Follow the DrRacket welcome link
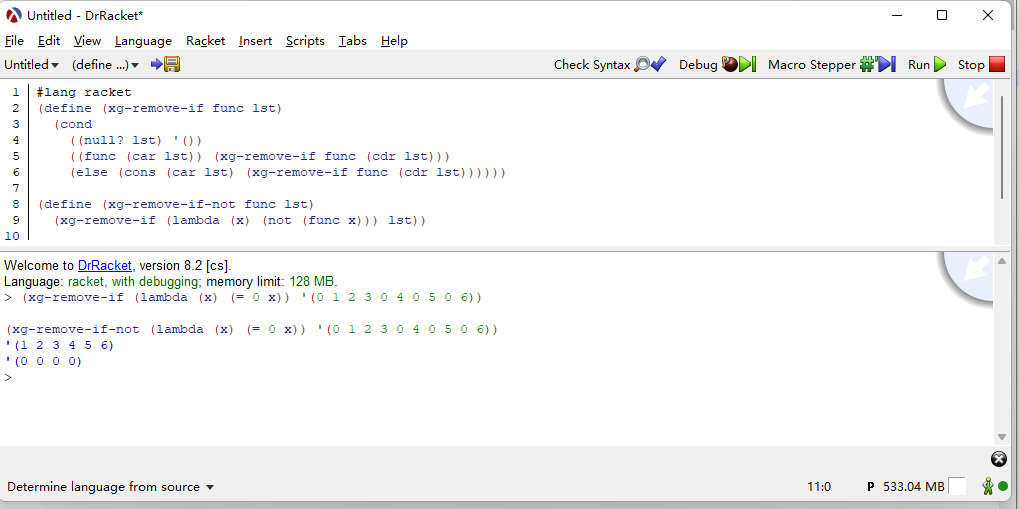This screenshot has width=1019, height=509. tap(105, 265)
